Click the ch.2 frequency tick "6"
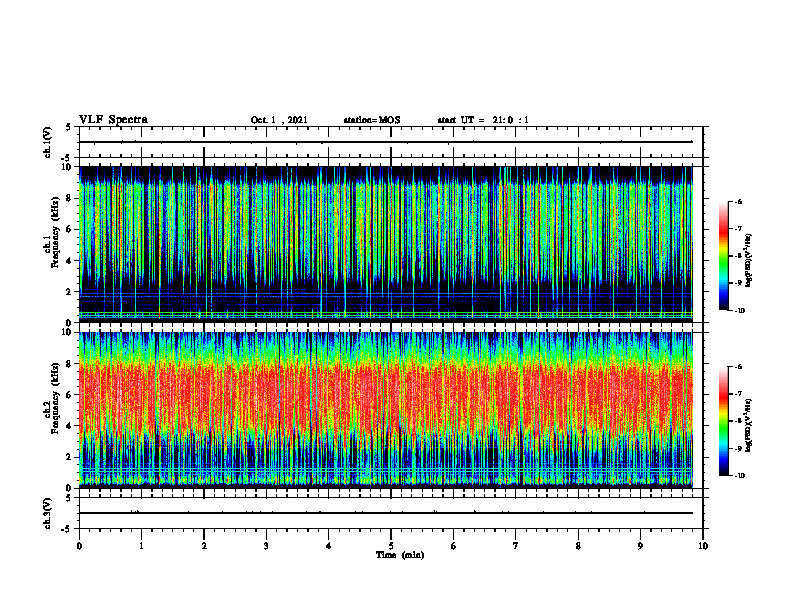 click(70, 395)
